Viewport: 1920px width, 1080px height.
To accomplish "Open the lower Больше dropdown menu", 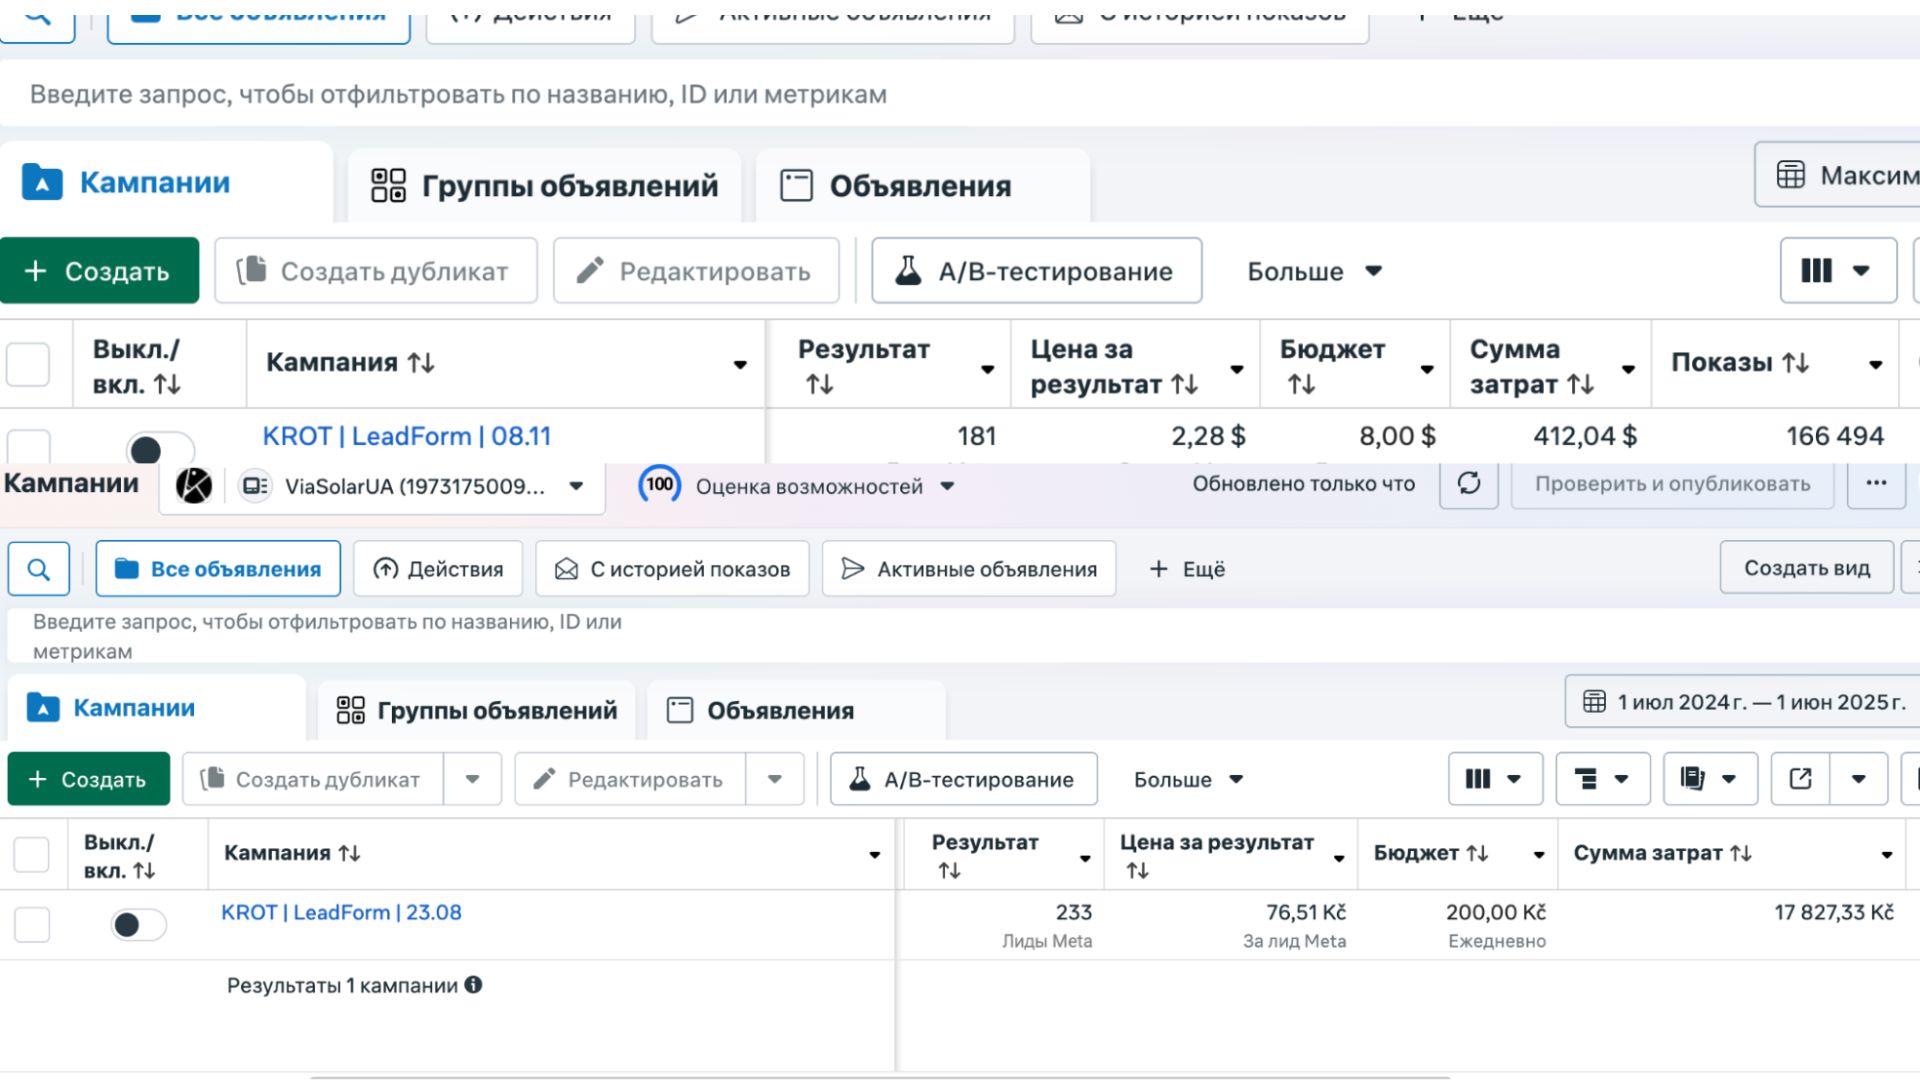I will (1188, 779).
